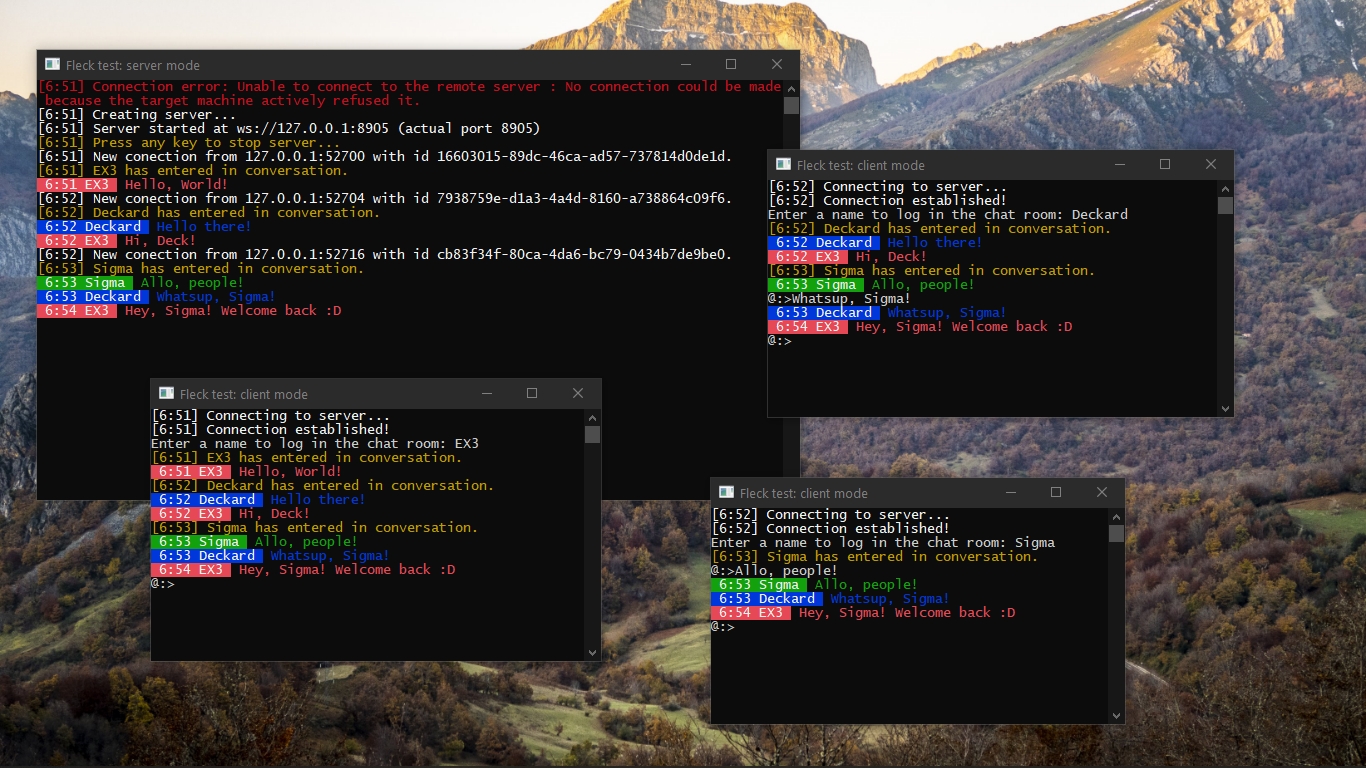Click "@:>Whatsup, Sigma!" typed line in Deckard window
The image size is (1366, 768).
click(x=840, y=299)
